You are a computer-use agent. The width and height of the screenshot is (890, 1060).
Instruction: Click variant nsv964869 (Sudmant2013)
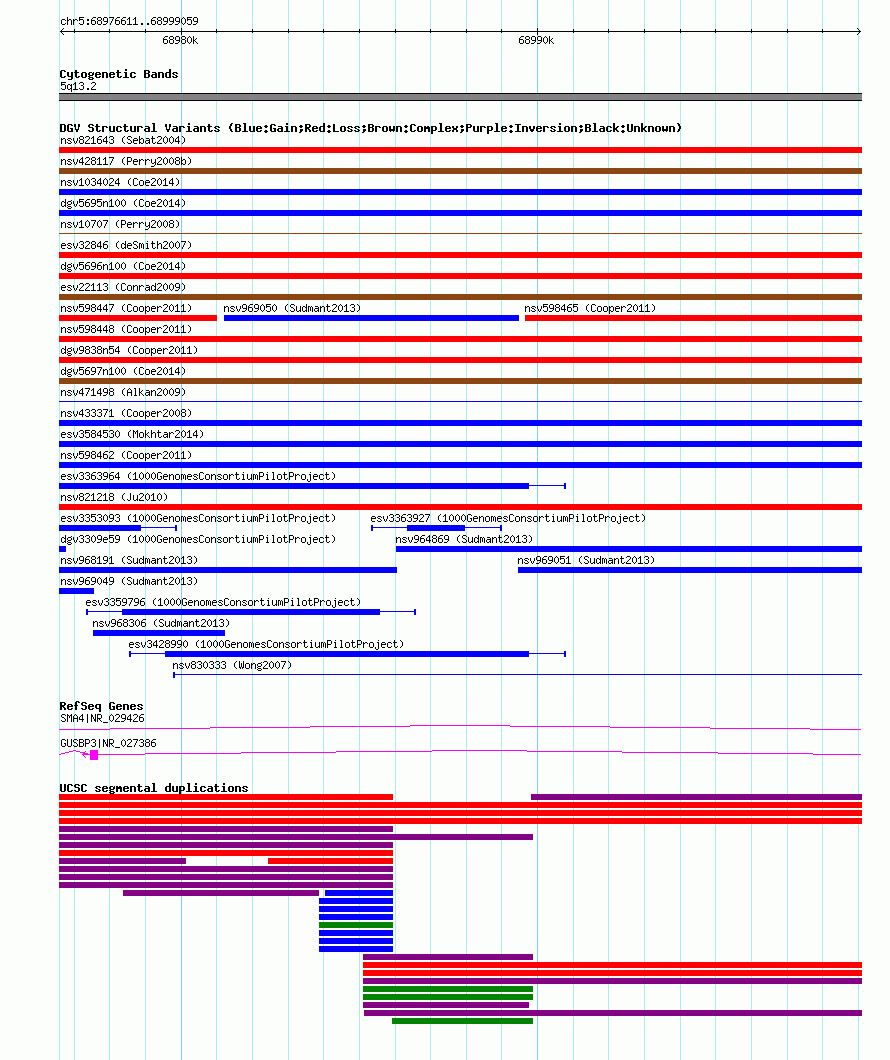click(x=464, y=539)
